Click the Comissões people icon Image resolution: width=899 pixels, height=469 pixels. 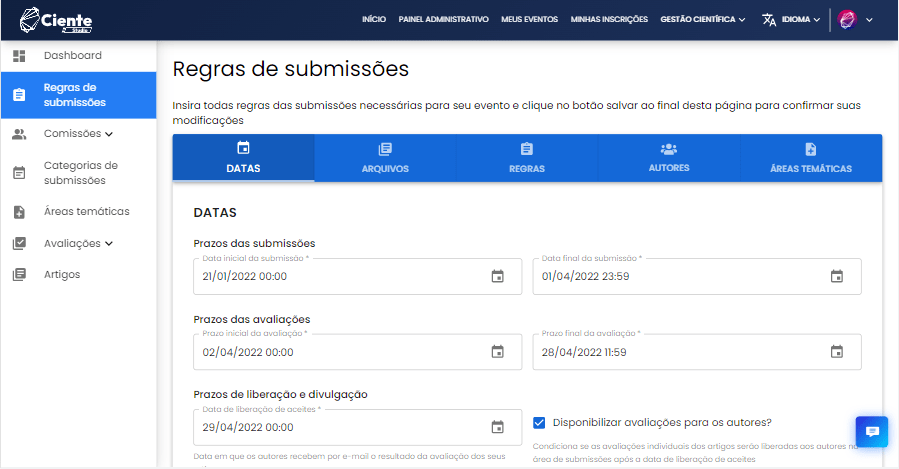[x=19, y=134]
